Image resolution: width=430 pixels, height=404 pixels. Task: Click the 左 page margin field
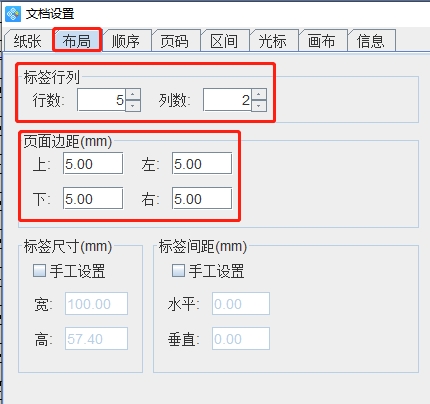pyautogui.click(x=202, y=163)
